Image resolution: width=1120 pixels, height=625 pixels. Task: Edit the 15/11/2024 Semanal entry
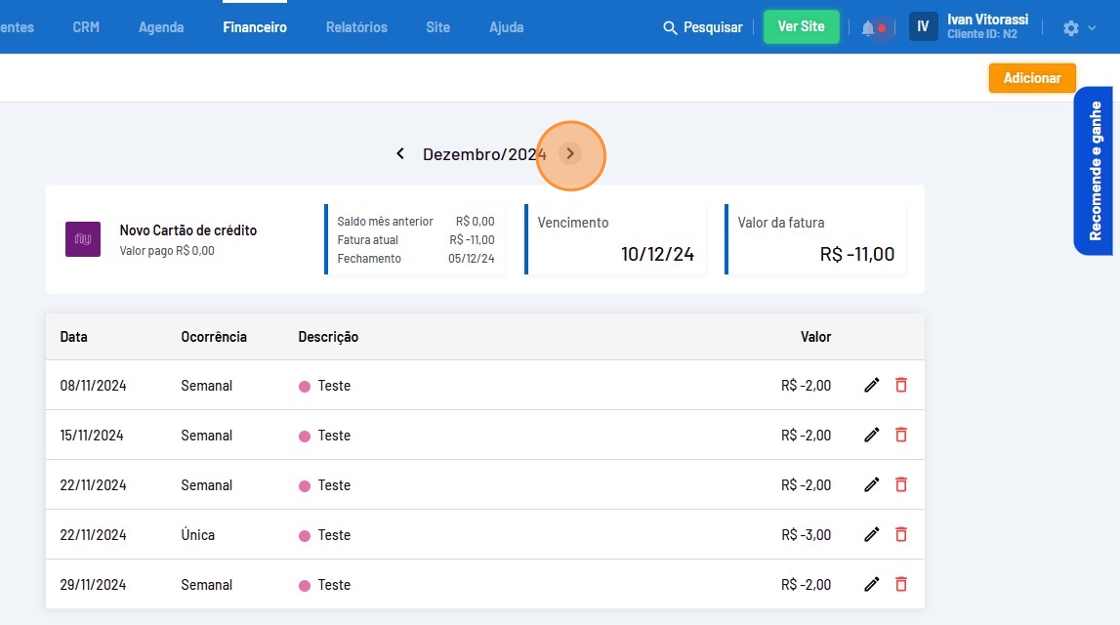[x=871, y=435]
